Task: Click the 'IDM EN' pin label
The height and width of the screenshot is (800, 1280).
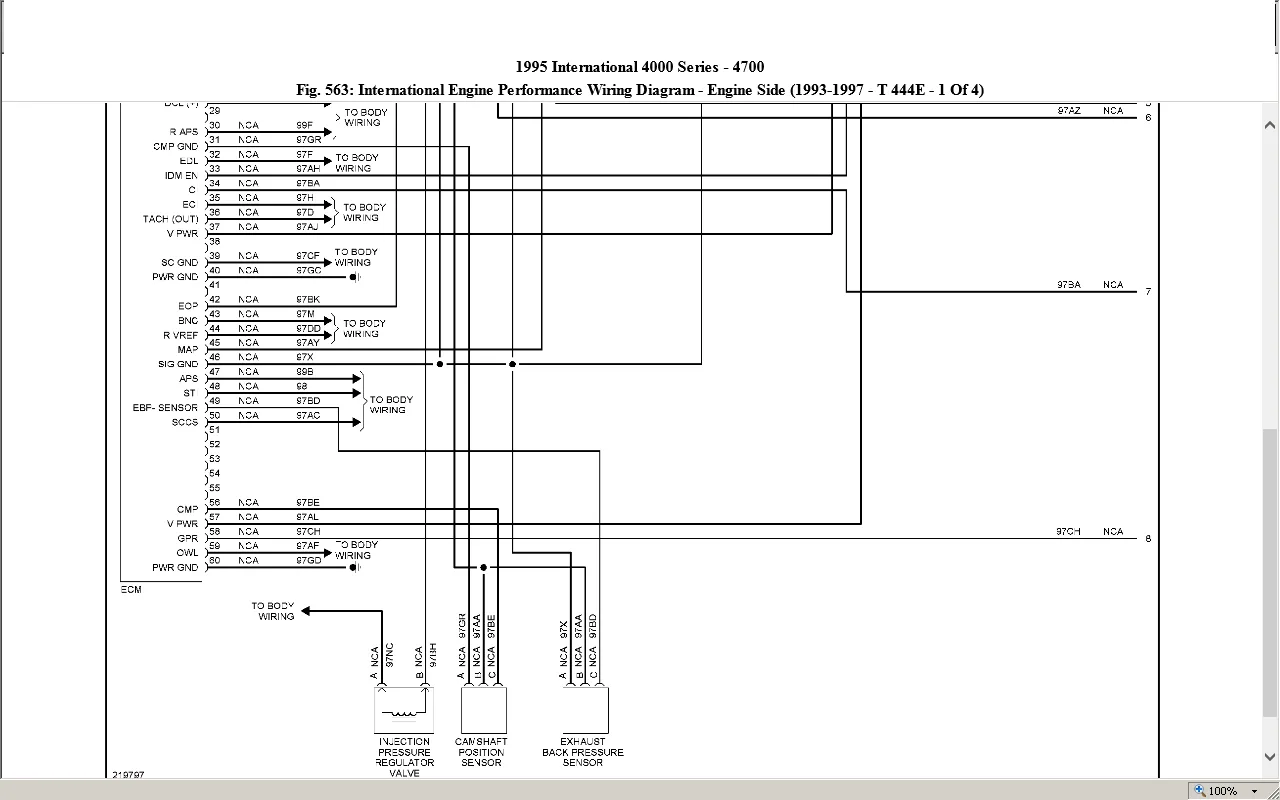Action: point(181,176)
